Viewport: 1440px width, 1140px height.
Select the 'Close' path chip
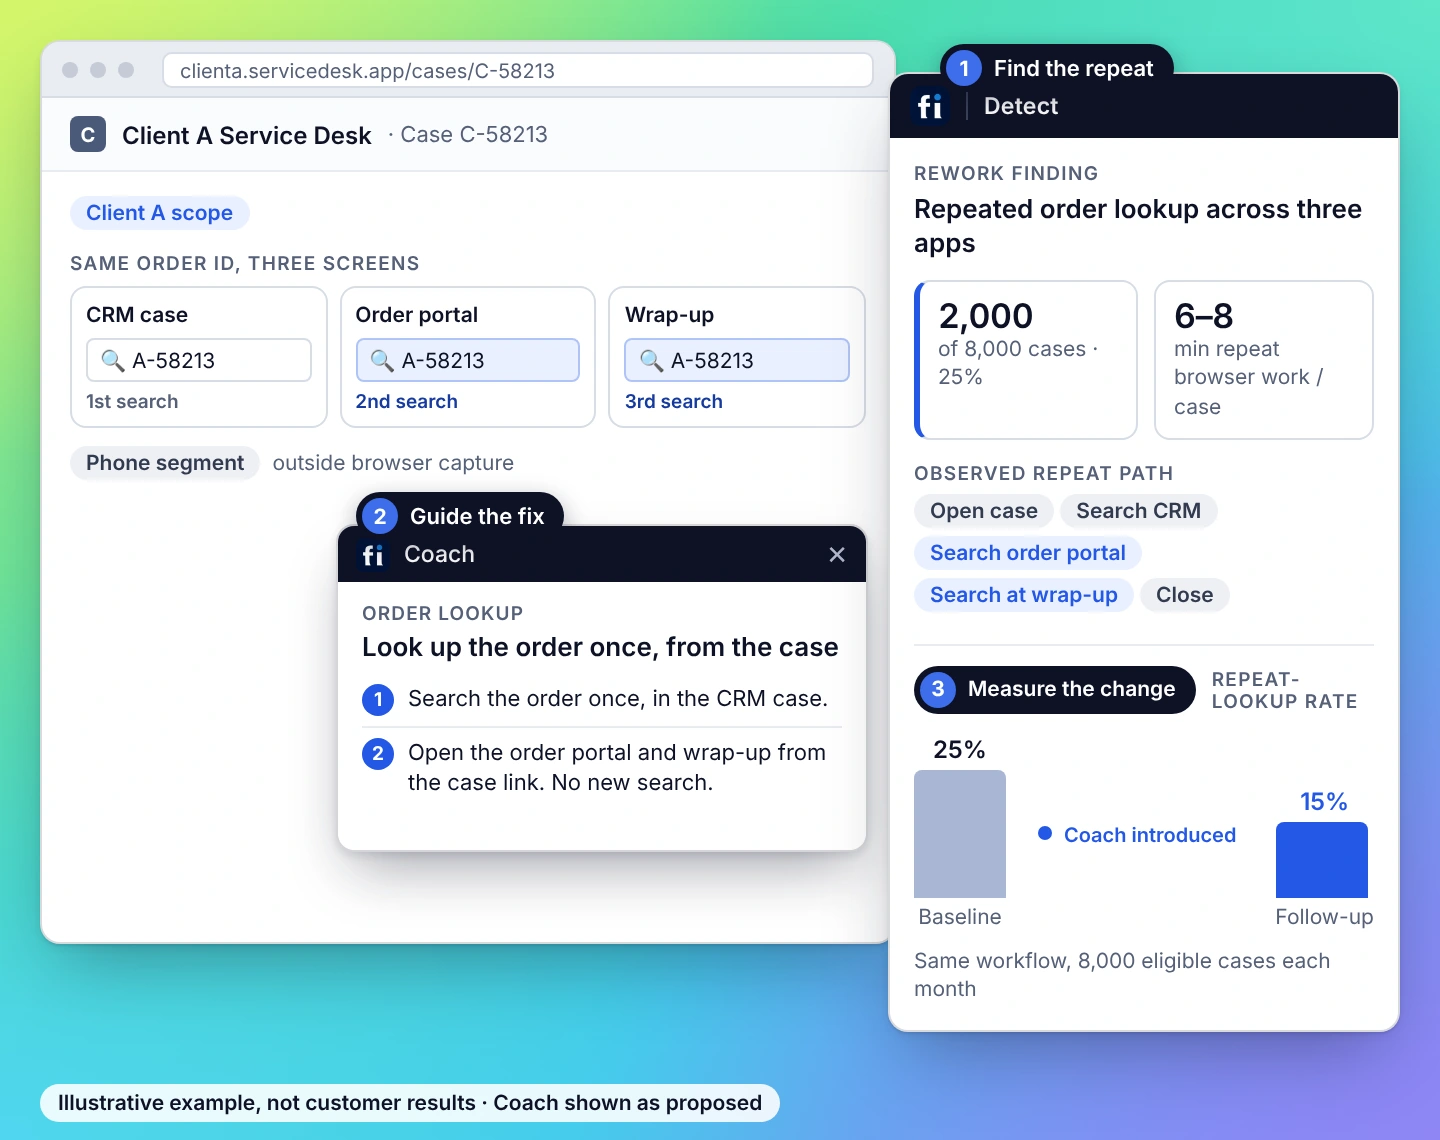coord(1184,595)
